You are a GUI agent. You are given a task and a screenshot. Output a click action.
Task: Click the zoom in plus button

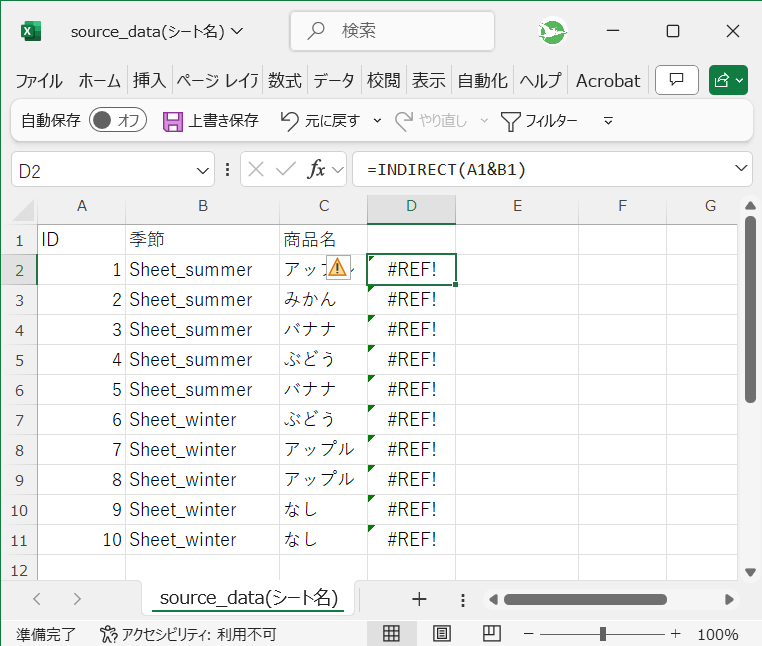click(675, 634)
